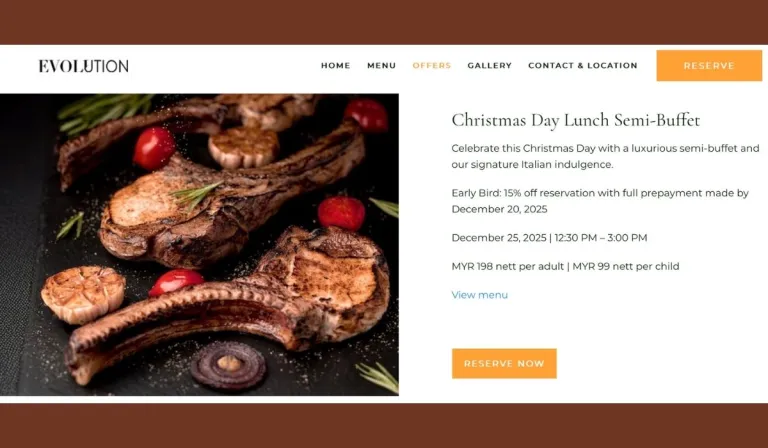
Task: Open the View menu link
Action: coord(480,295)
